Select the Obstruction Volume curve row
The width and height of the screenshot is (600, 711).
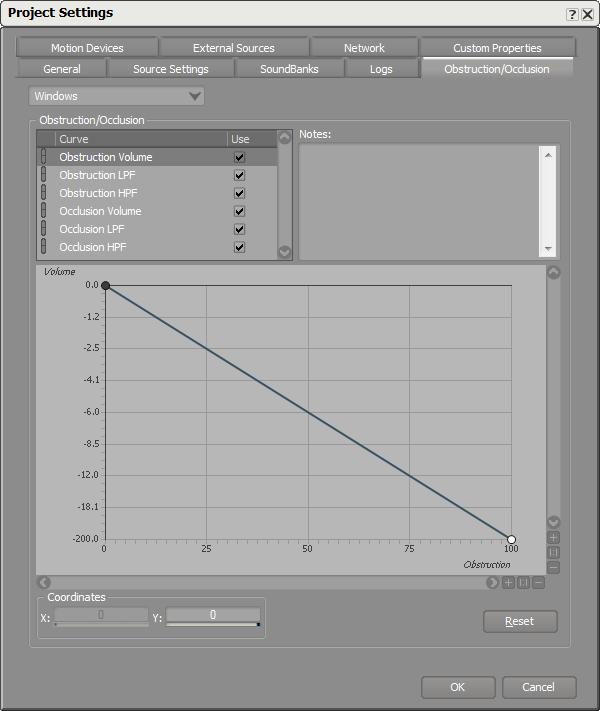click(157, 157)
